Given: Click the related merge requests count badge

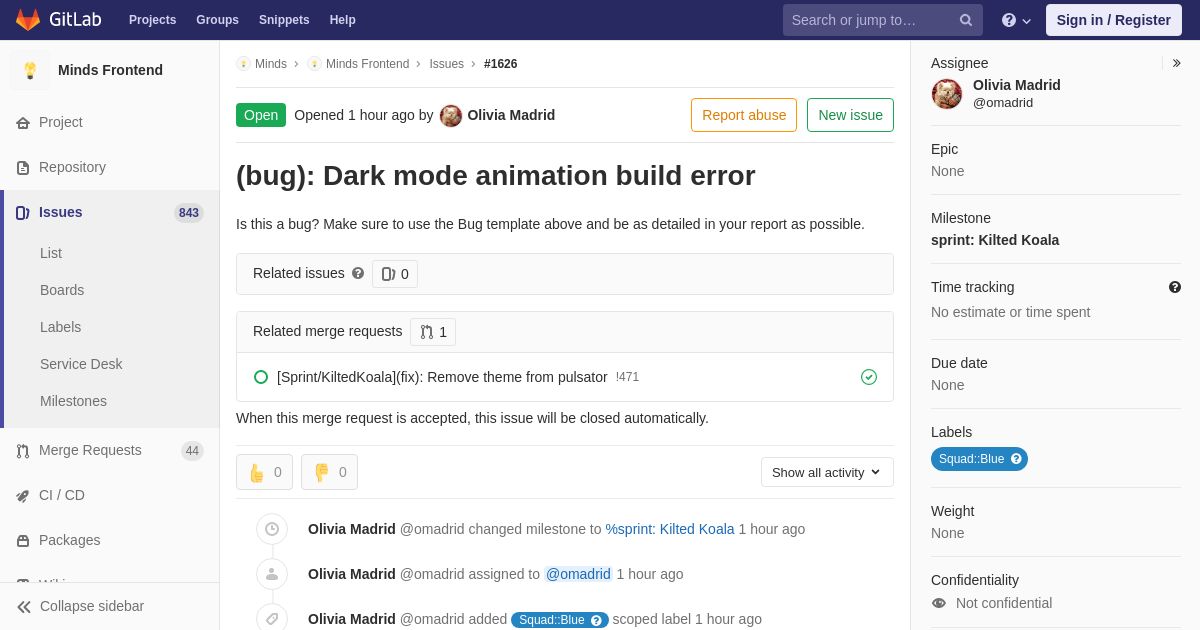Looking at the screenshot, I should pyautogui.click(x=433, y=332).
